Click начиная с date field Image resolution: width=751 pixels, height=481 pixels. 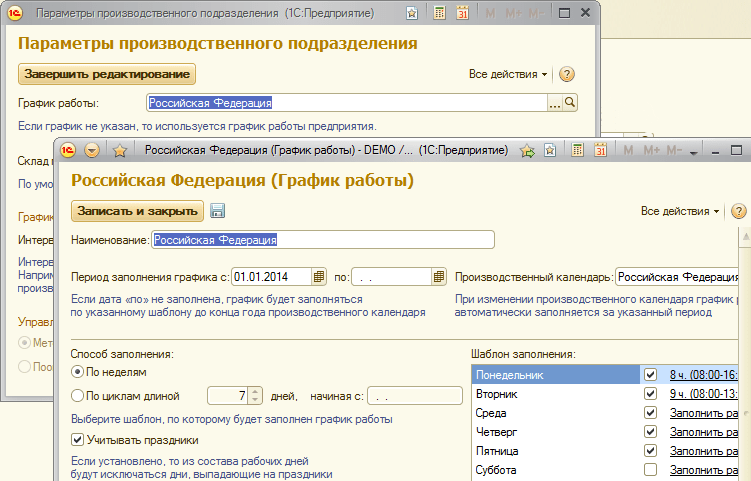tap(415, 396)
